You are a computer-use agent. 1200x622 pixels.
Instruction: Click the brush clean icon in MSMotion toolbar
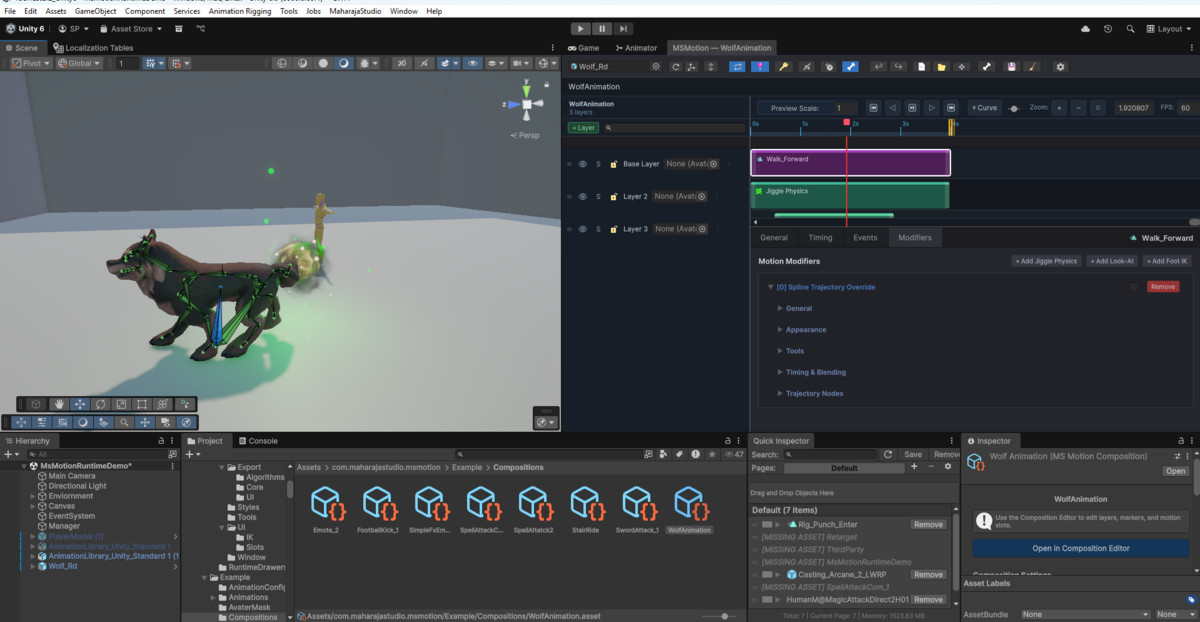1033,67
